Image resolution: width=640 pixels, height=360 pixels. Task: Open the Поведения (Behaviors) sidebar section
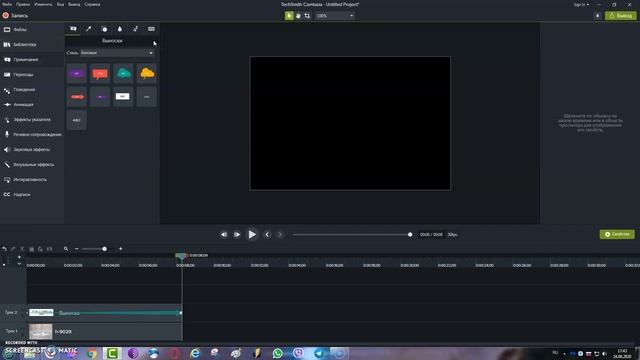(x=32, y=90)
